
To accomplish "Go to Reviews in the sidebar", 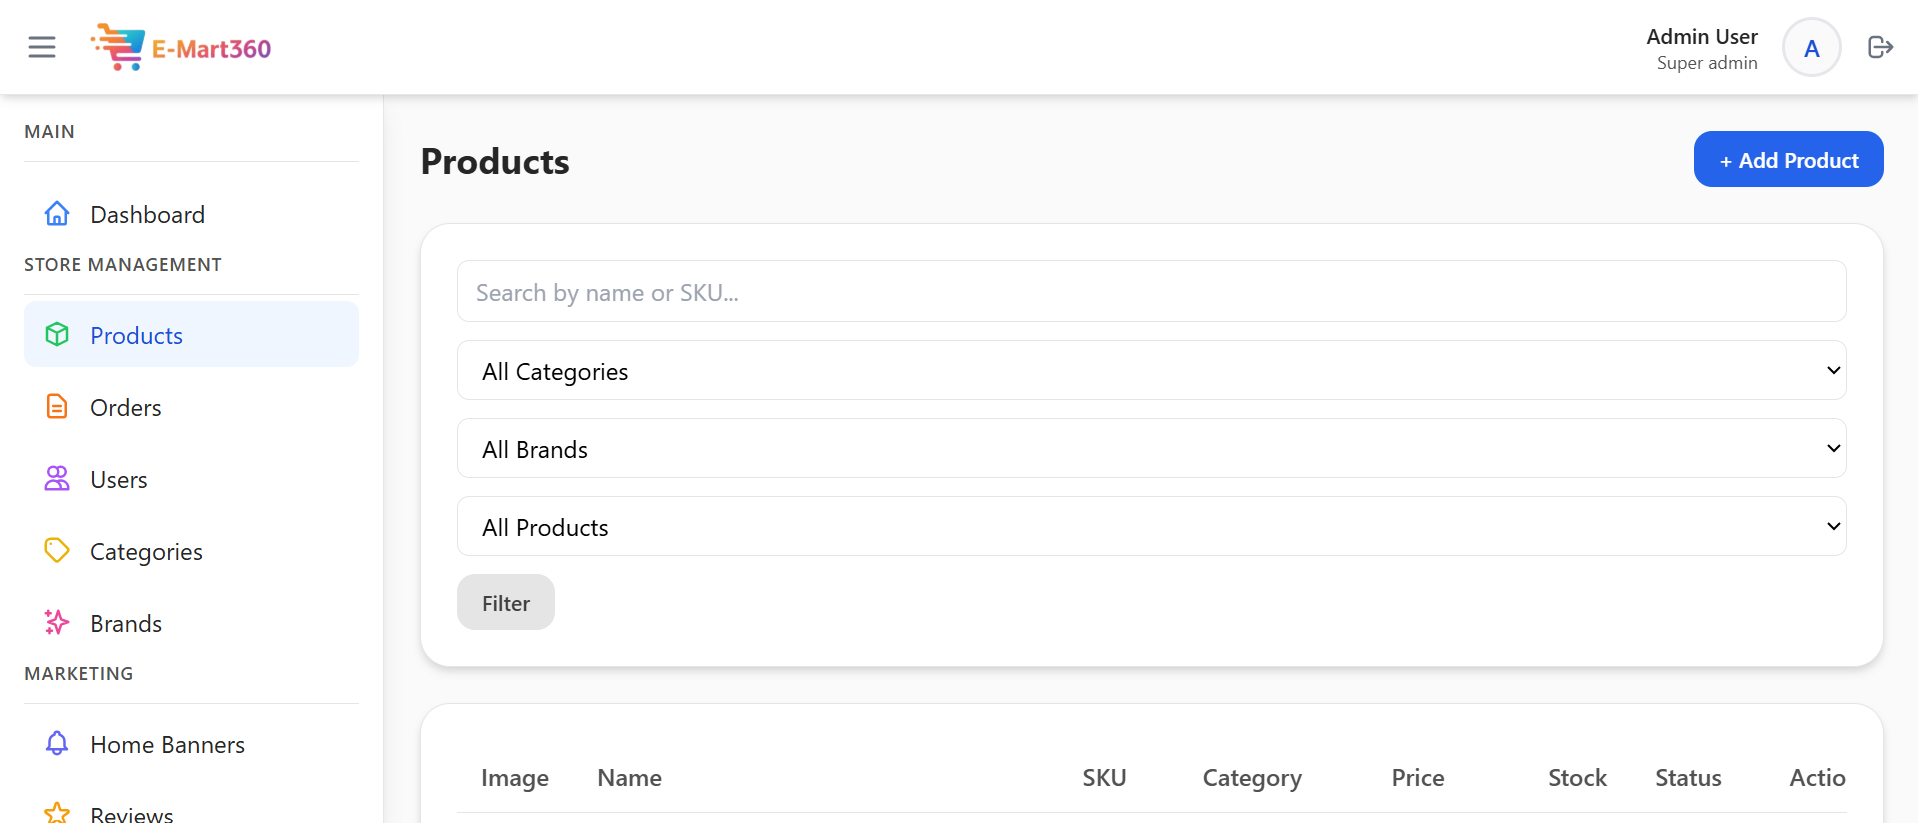I will point(131,813).
